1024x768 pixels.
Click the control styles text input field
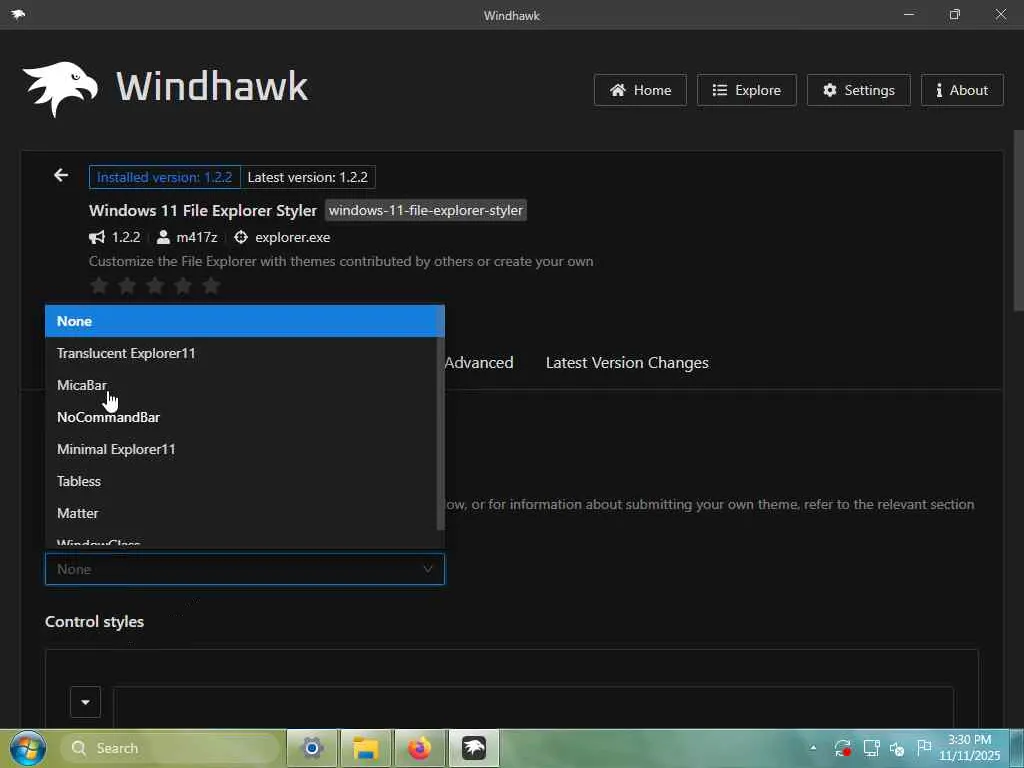pos(534,707)
